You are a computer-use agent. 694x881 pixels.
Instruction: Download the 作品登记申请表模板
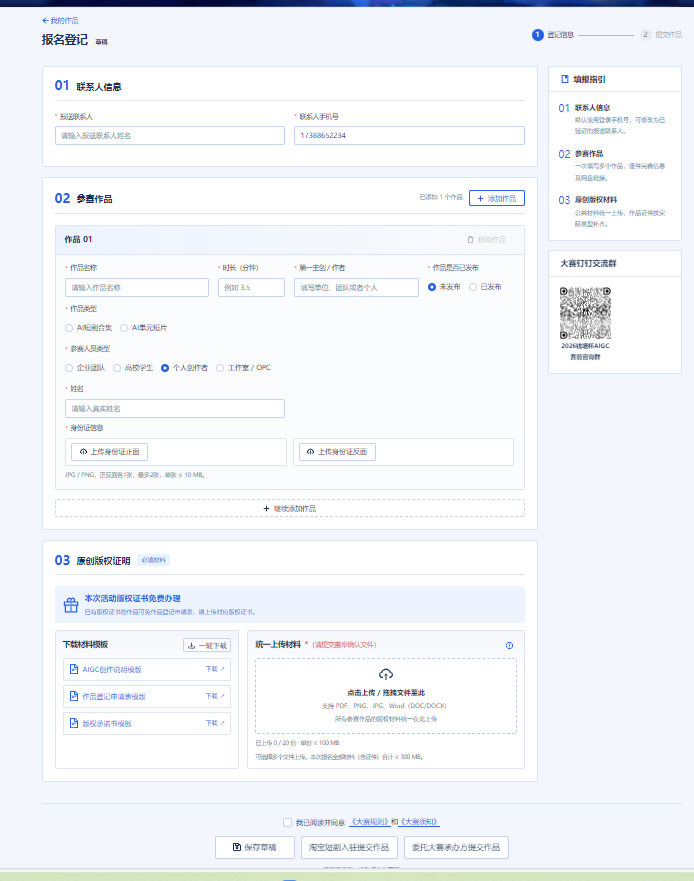coord(215,696)
